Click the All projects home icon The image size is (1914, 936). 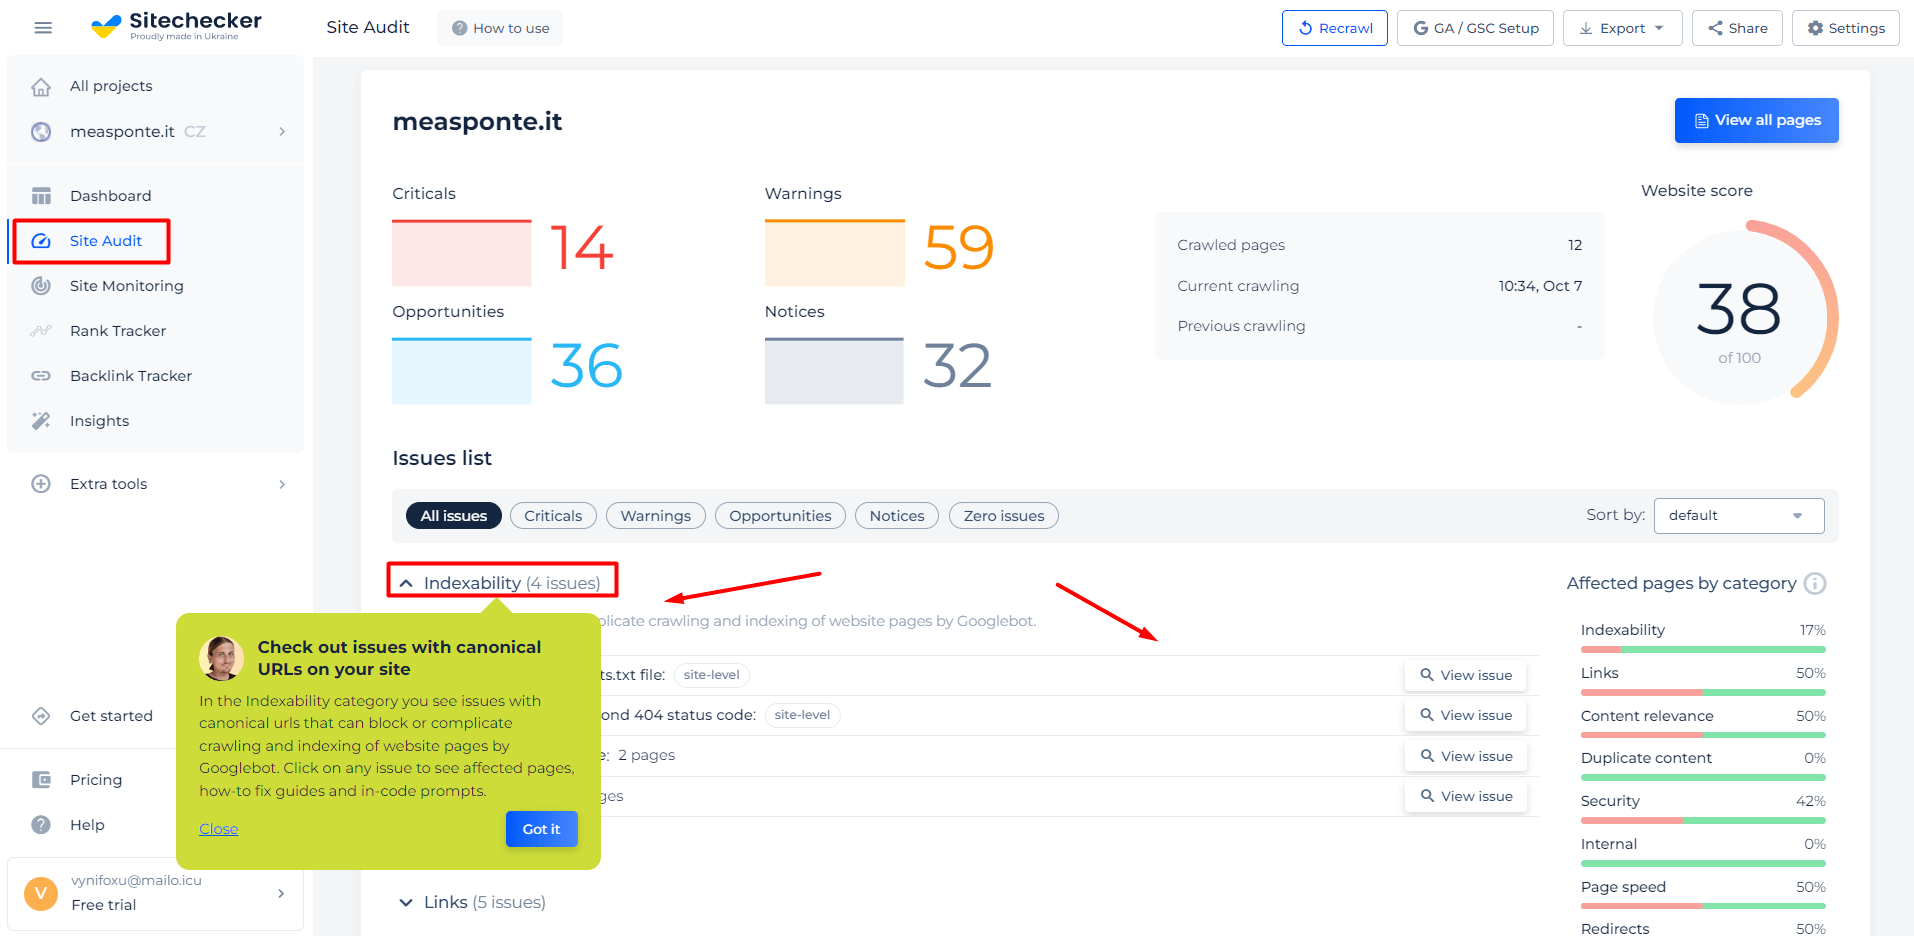coord(41,87)
